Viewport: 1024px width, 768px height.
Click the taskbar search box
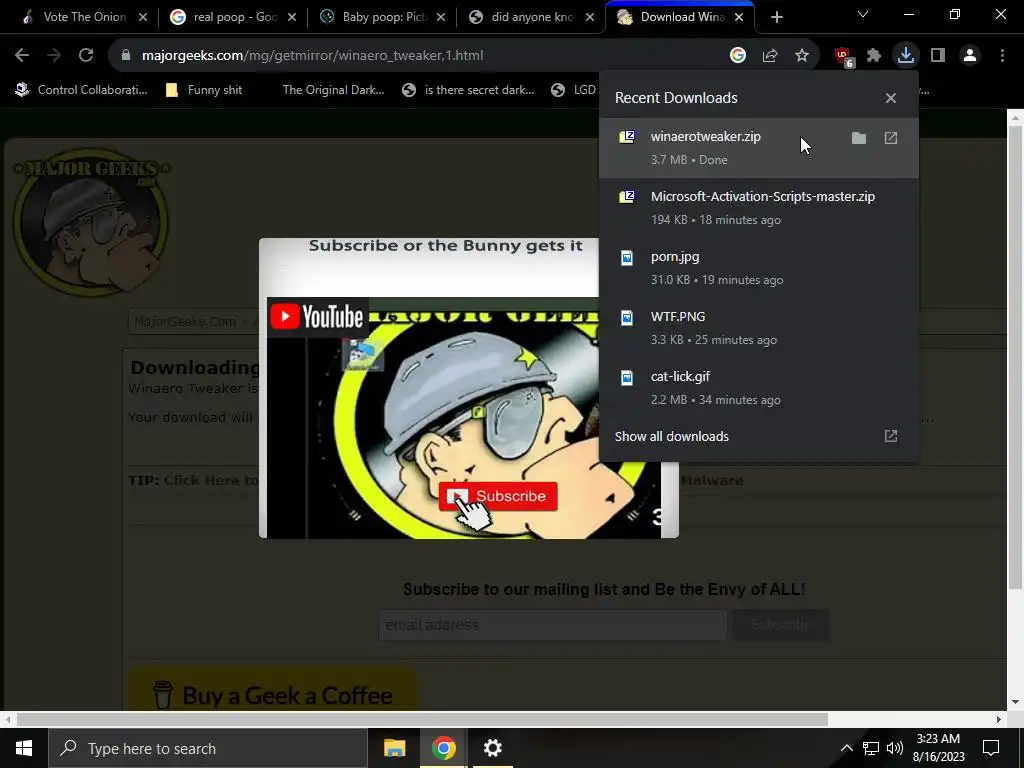[208, 748]
